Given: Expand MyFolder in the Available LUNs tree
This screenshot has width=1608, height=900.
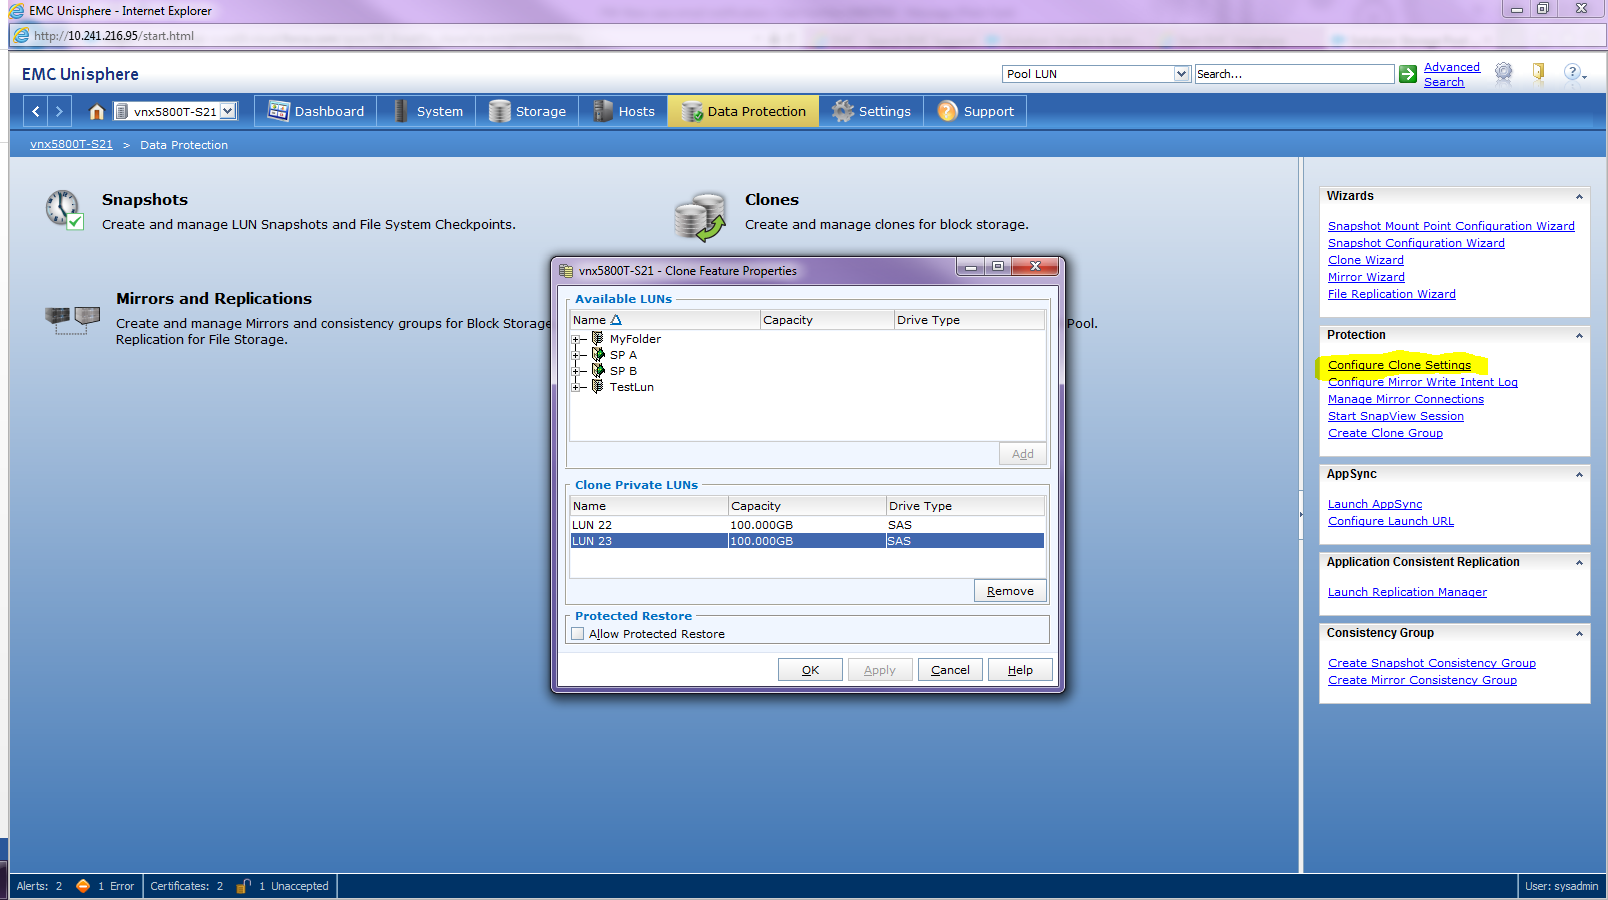Looking at the screenshot, I should (577, 338).
